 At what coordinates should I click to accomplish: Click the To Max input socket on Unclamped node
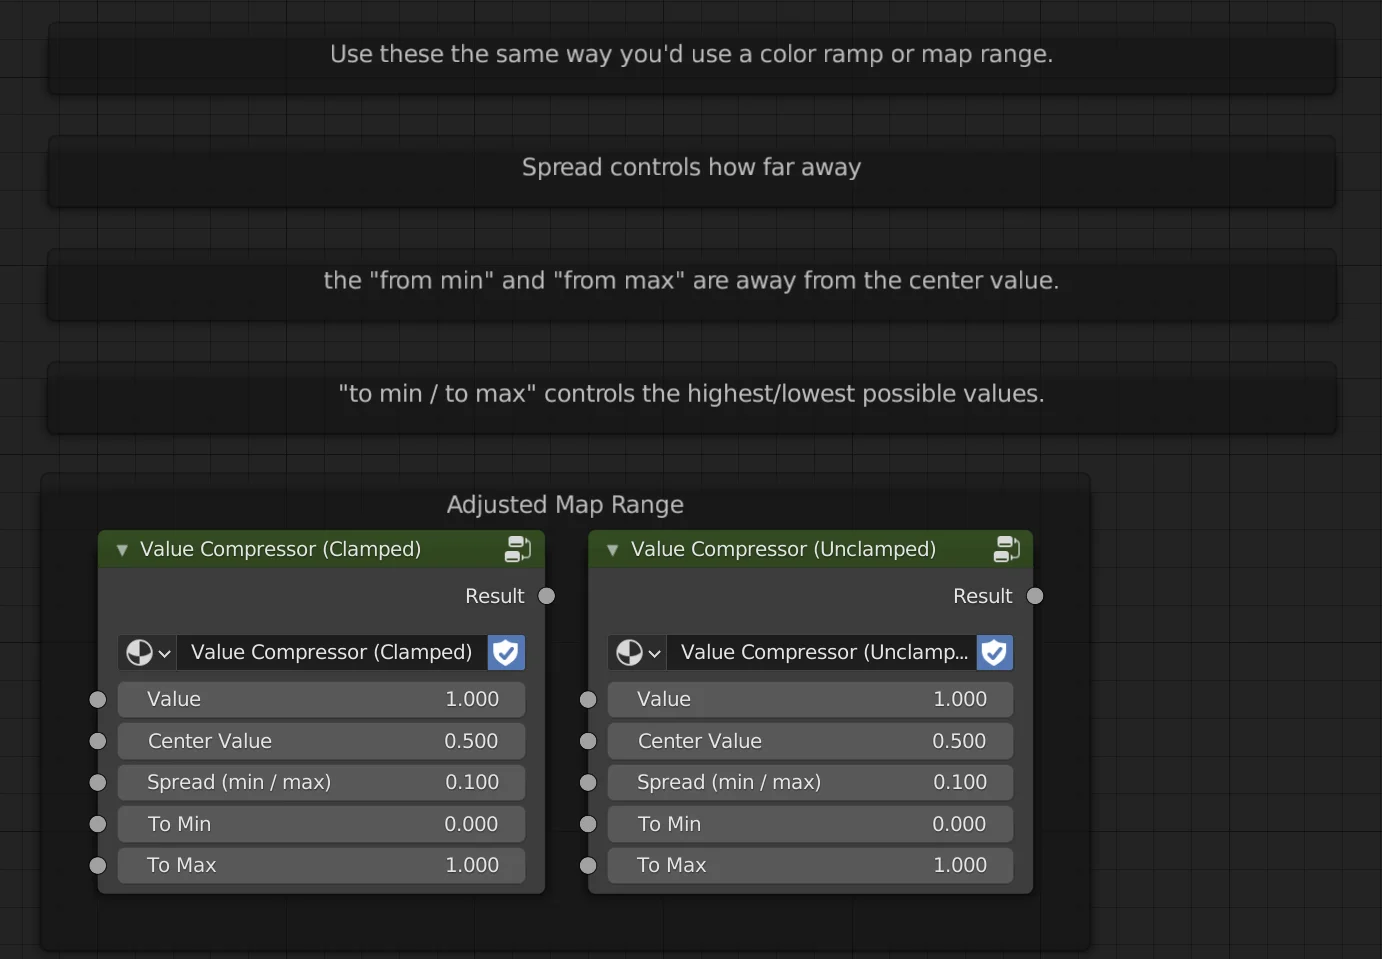587,865
